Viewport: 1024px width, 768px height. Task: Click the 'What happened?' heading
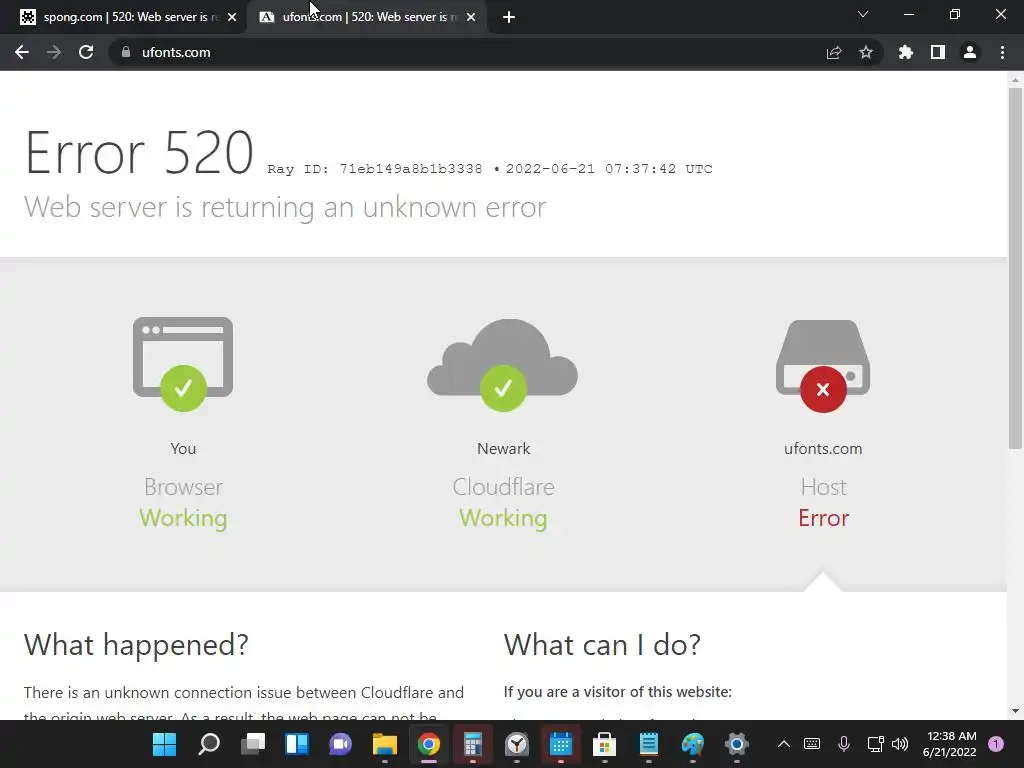tap(136, 645)
